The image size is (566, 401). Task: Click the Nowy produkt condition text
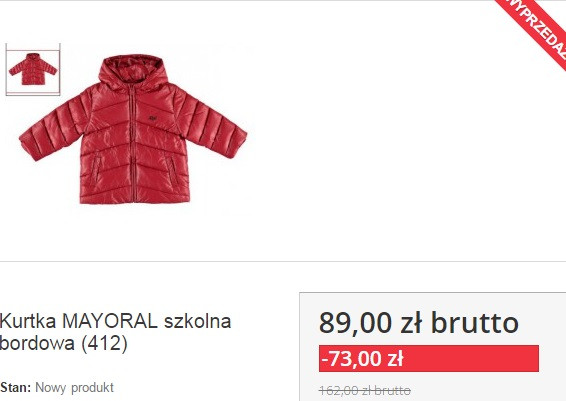[x=74, y=388]
